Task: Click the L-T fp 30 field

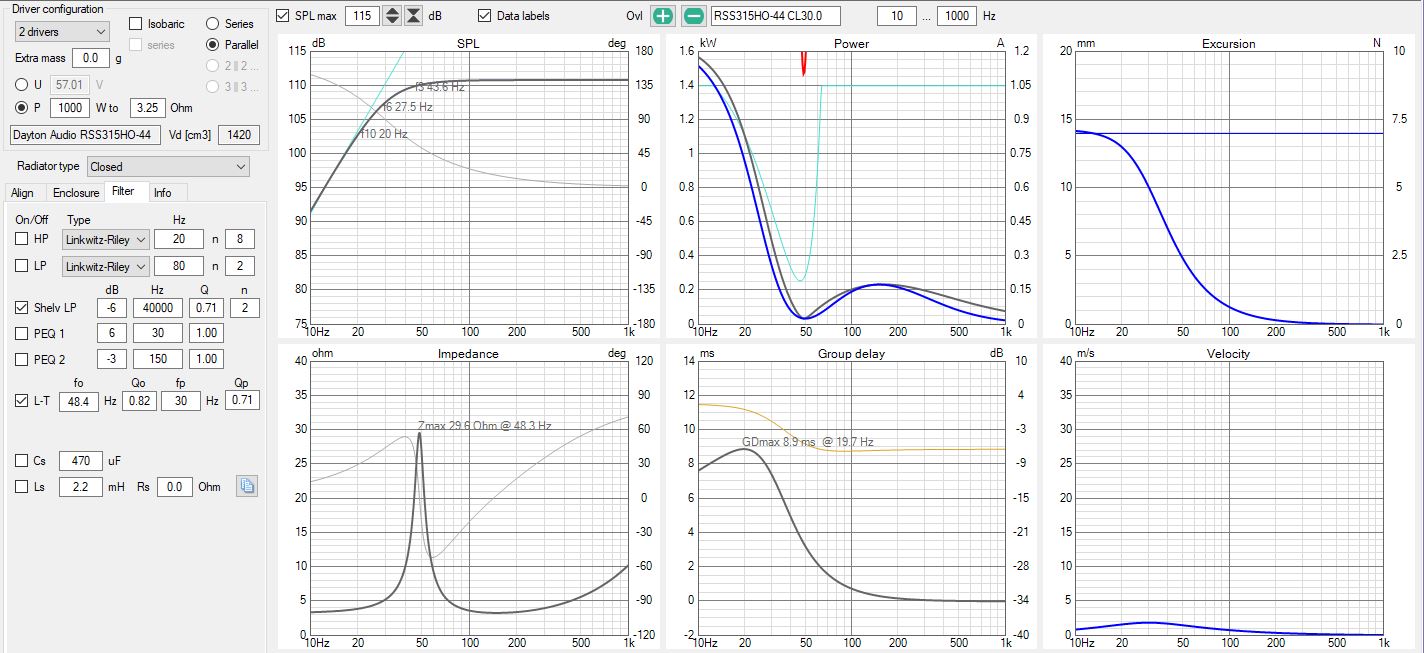Action: point(179,401)
